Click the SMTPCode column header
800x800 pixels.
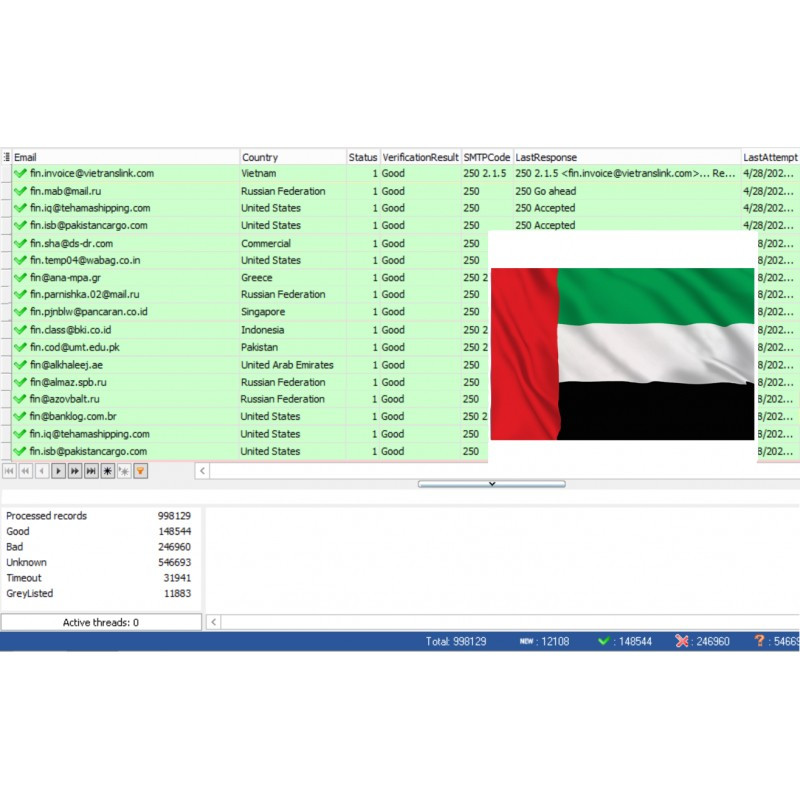pyautogui.click(x=486, y=157)
